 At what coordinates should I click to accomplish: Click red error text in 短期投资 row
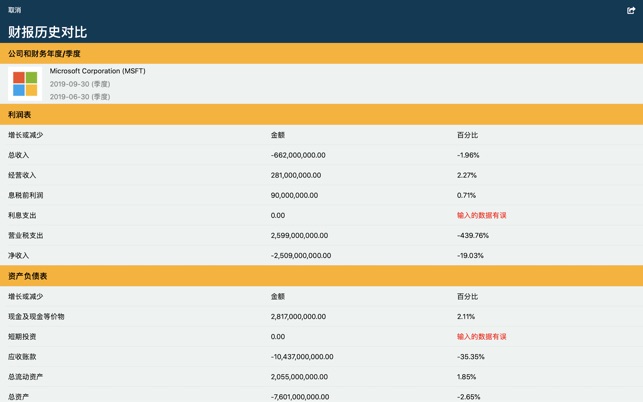click(x=481, y=336)
